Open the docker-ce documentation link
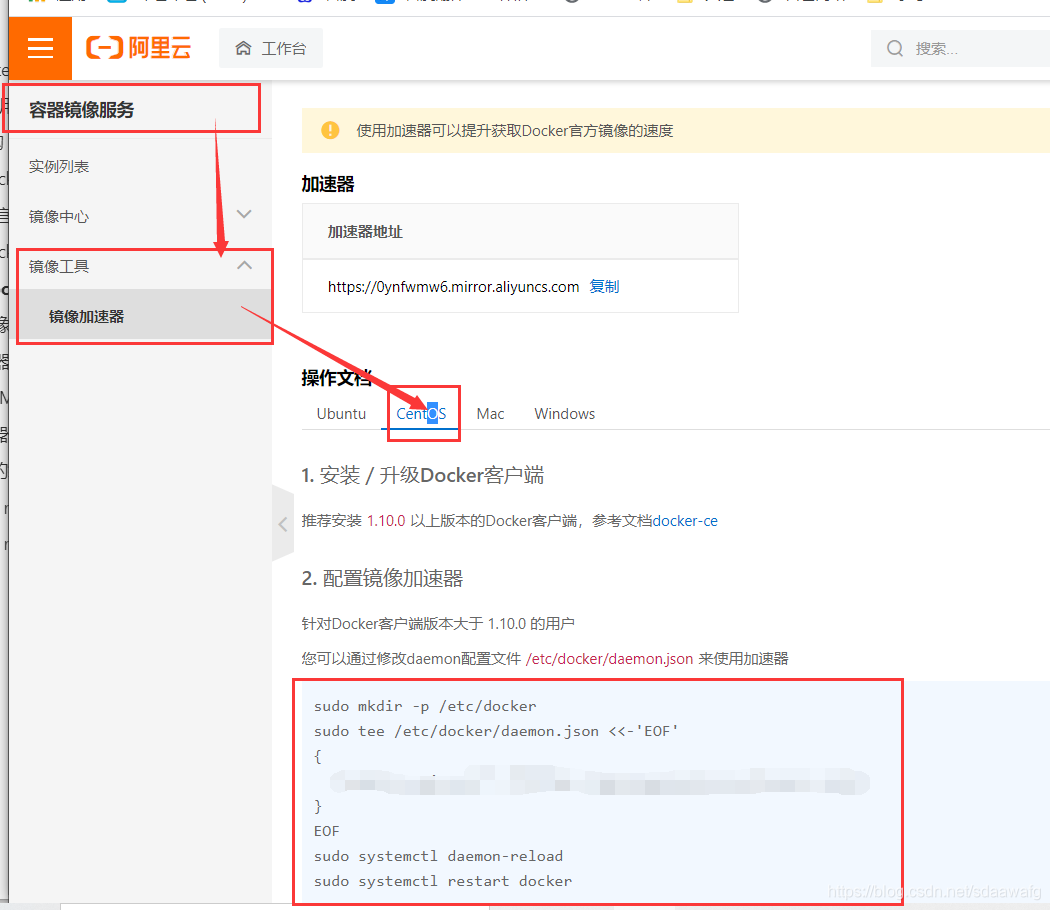The image size is (1050, 910). pos(685,521)
